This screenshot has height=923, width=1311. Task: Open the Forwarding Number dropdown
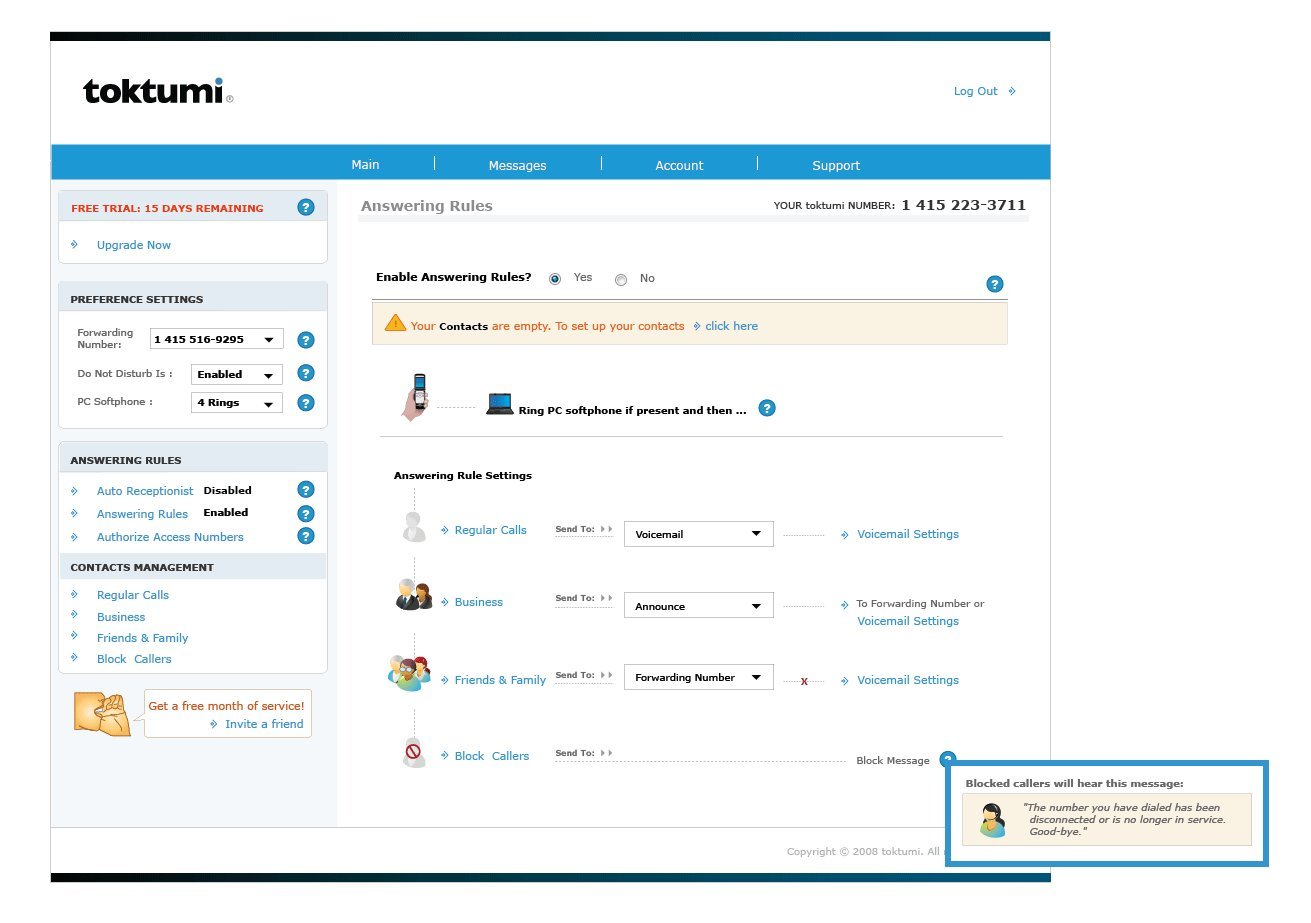click(x=217, y=339)
